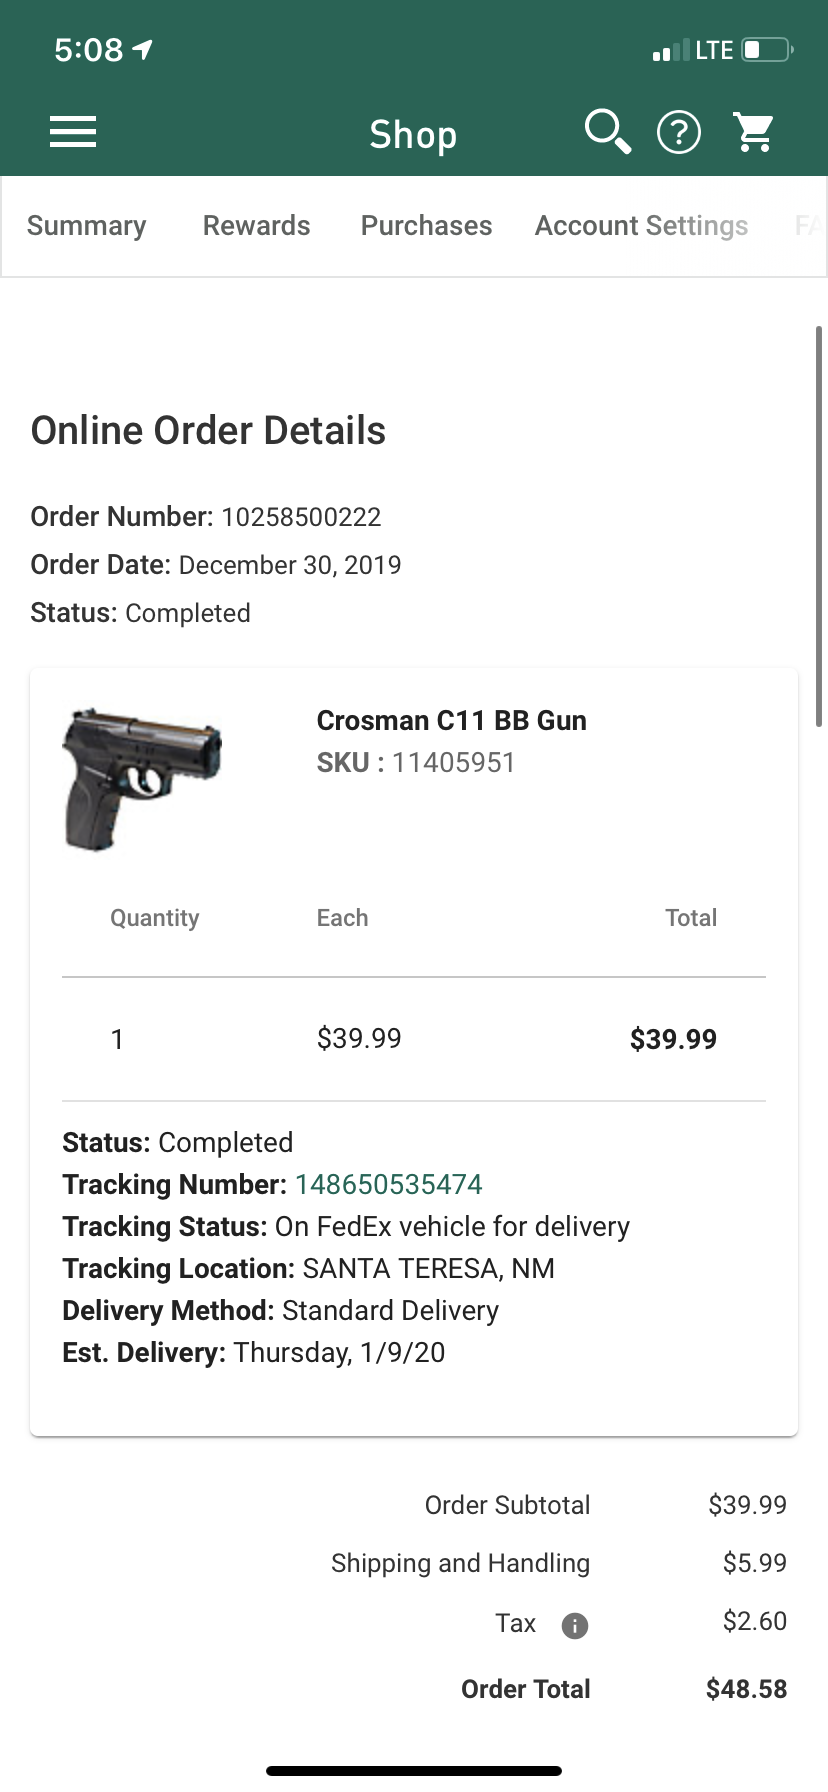Screen dimensions: 828x1792
Task: Tap the Shop page title
Action: 413,133
